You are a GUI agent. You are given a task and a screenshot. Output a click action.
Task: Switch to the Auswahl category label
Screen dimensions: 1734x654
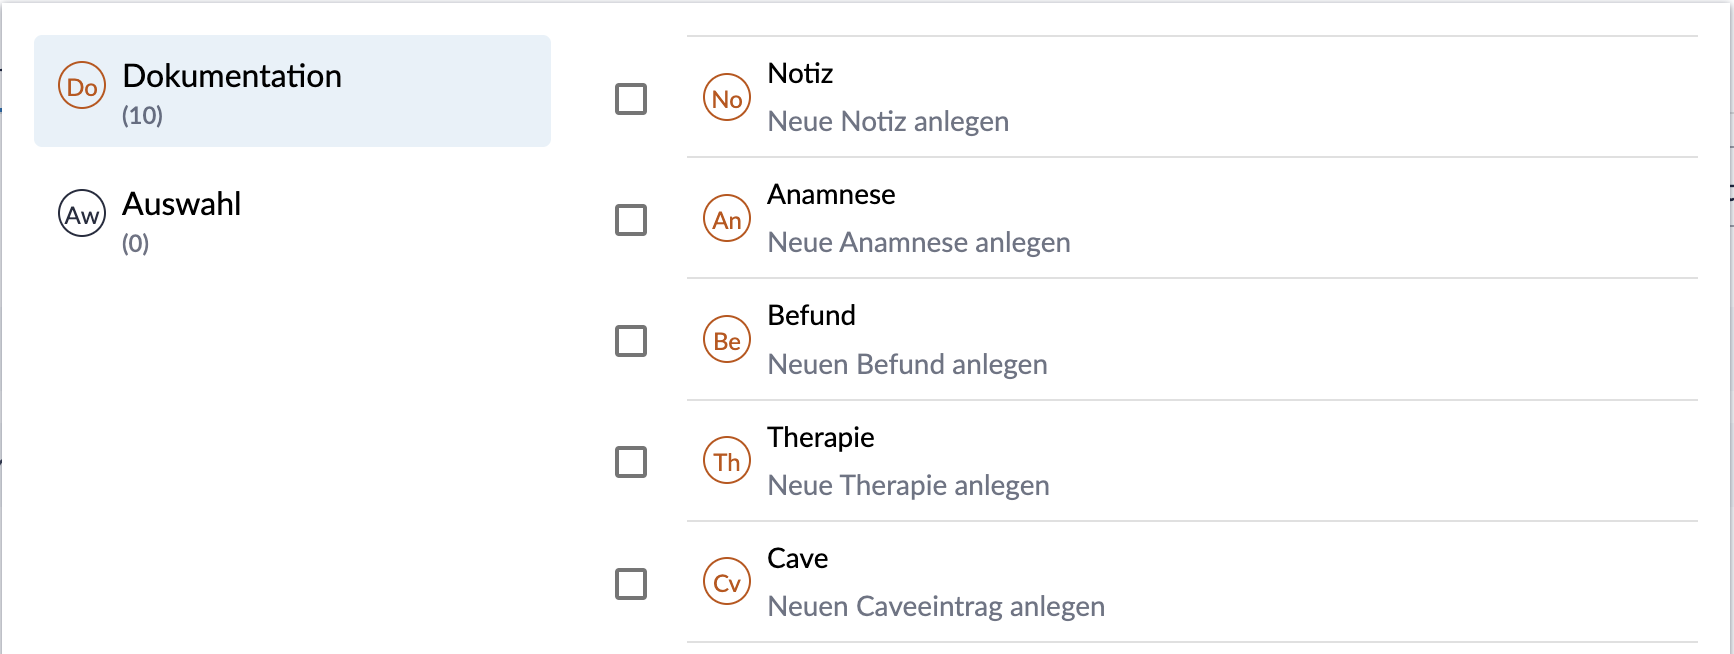[181, 204]
